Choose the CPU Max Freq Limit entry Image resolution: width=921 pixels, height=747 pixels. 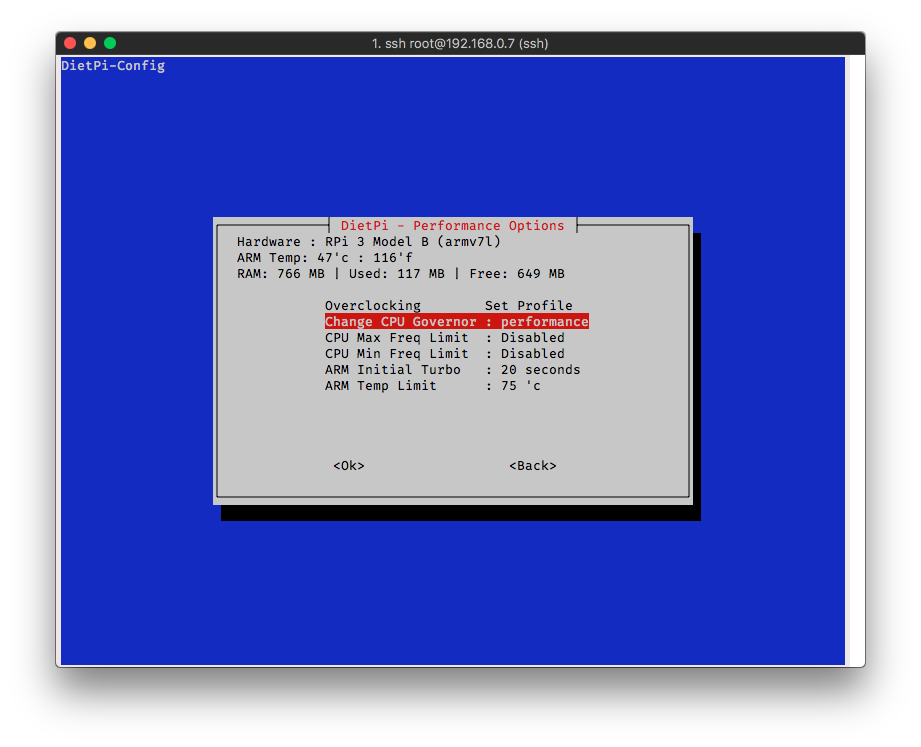pos(445,338)
